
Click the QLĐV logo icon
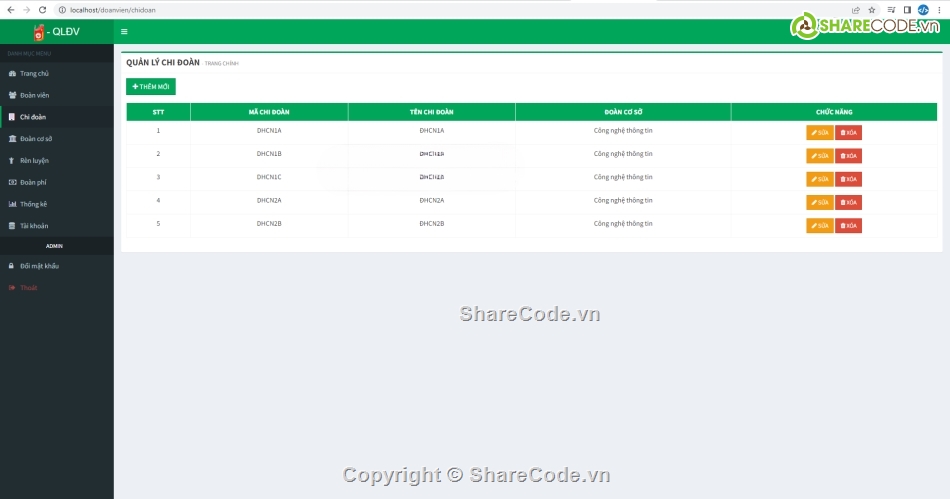[x=39, y=32]
